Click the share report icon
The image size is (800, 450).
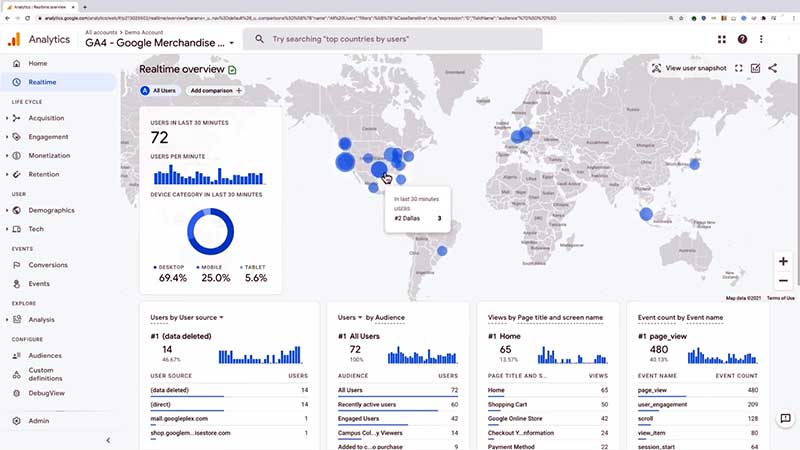[773, 68]
